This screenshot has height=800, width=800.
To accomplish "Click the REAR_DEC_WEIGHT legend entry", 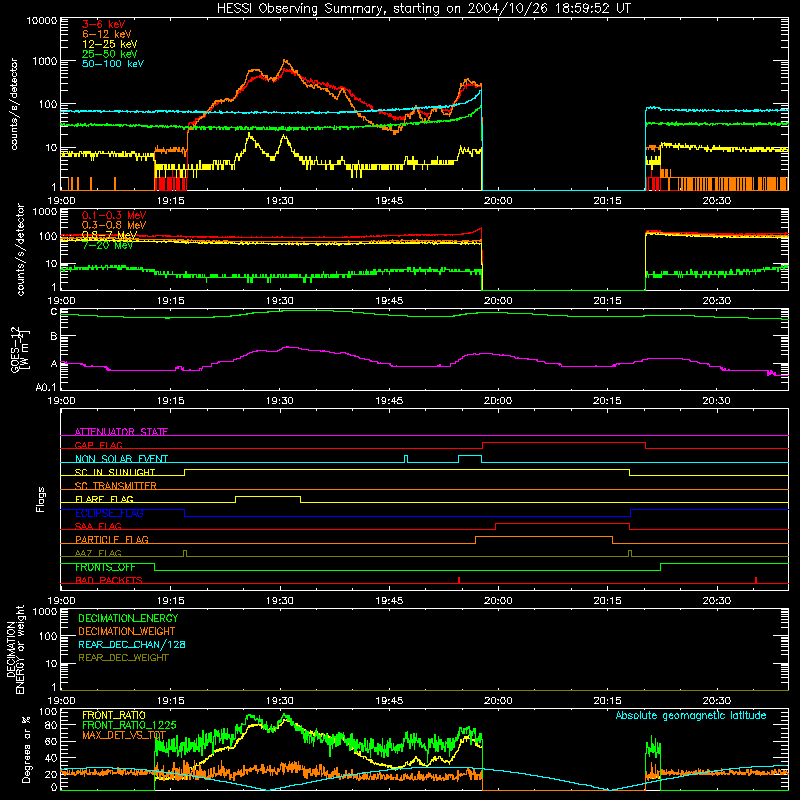I will coord(123,658).
